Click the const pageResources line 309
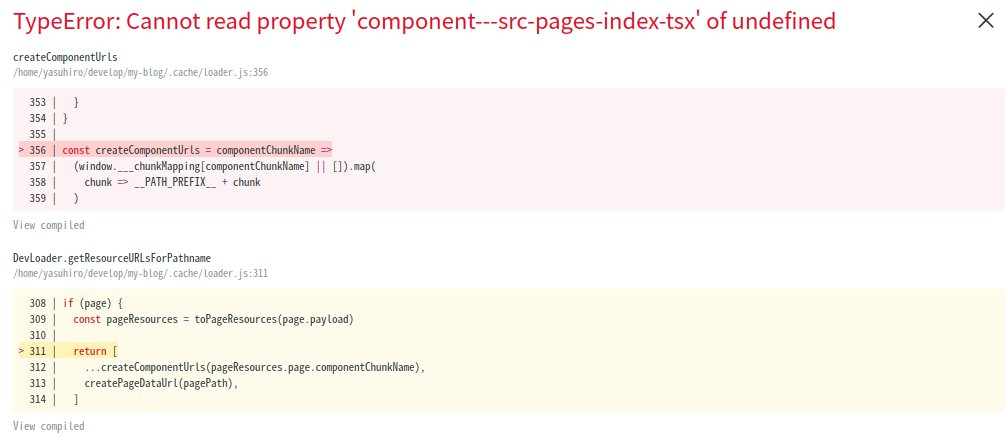The height and width of the screenshot is (443, 1005). [213, 319]
